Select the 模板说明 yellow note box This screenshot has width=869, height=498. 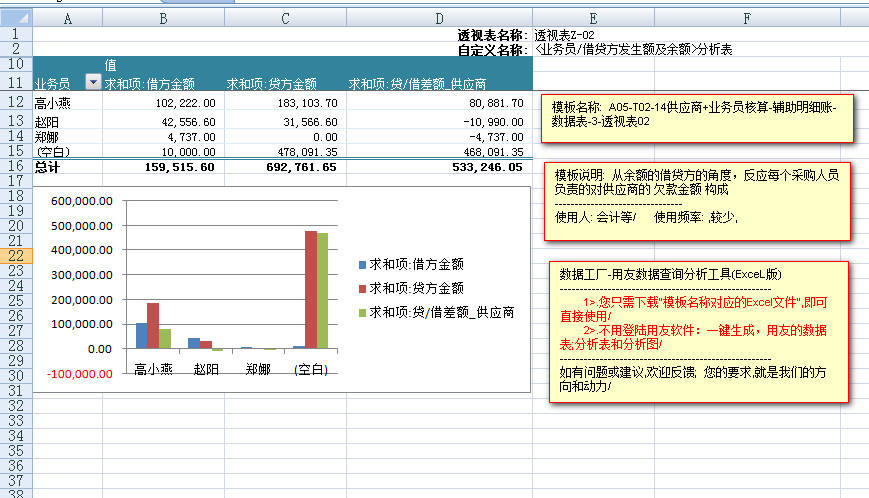click(696, 201)
